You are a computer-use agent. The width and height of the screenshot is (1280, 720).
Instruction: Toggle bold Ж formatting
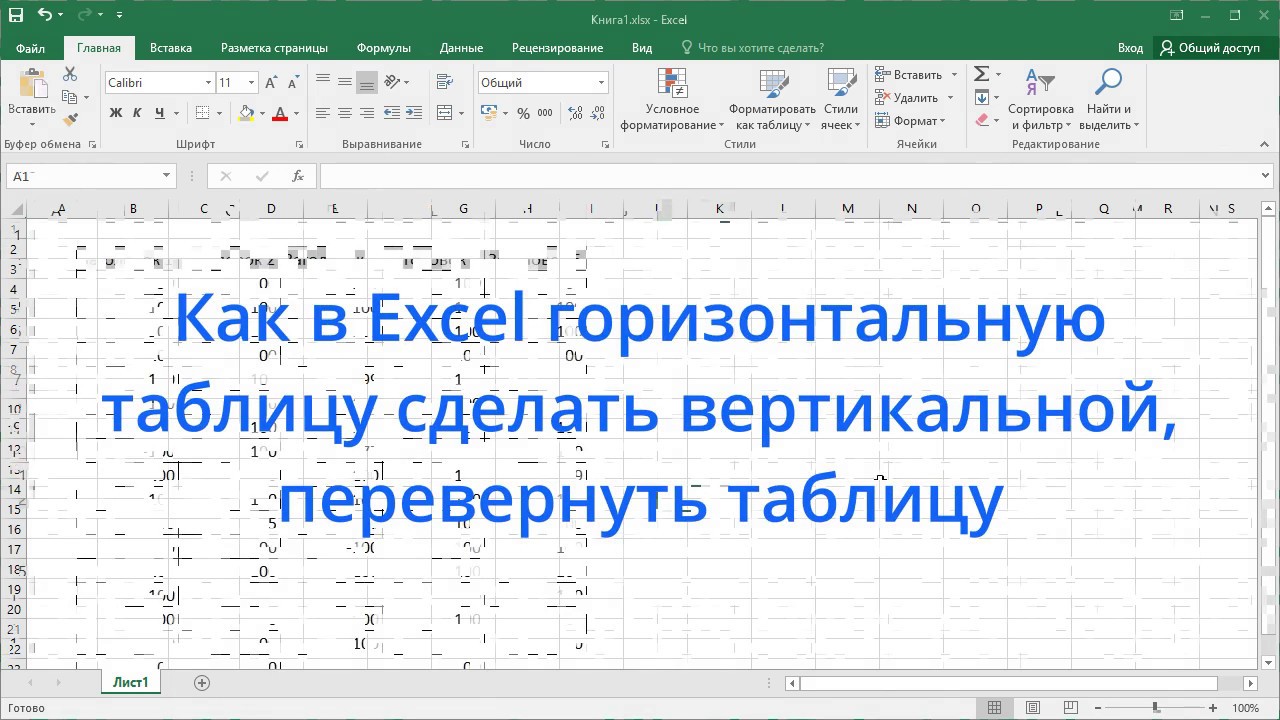(116, 113)
